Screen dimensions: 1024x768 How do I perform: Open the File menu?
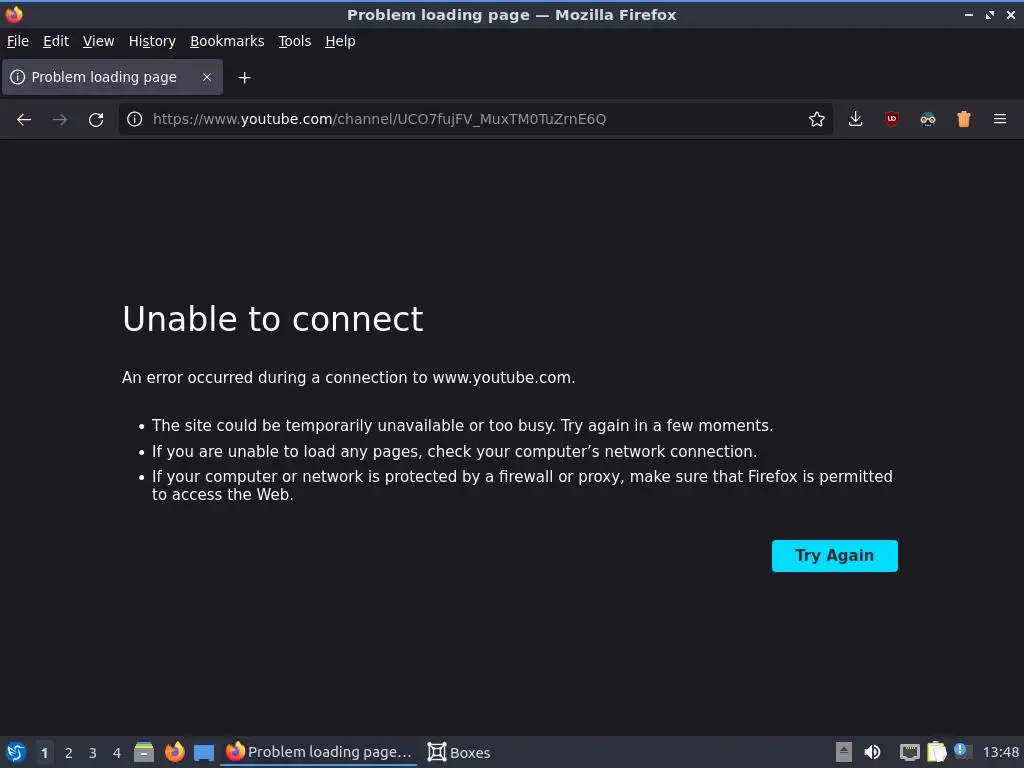(18, 41)
